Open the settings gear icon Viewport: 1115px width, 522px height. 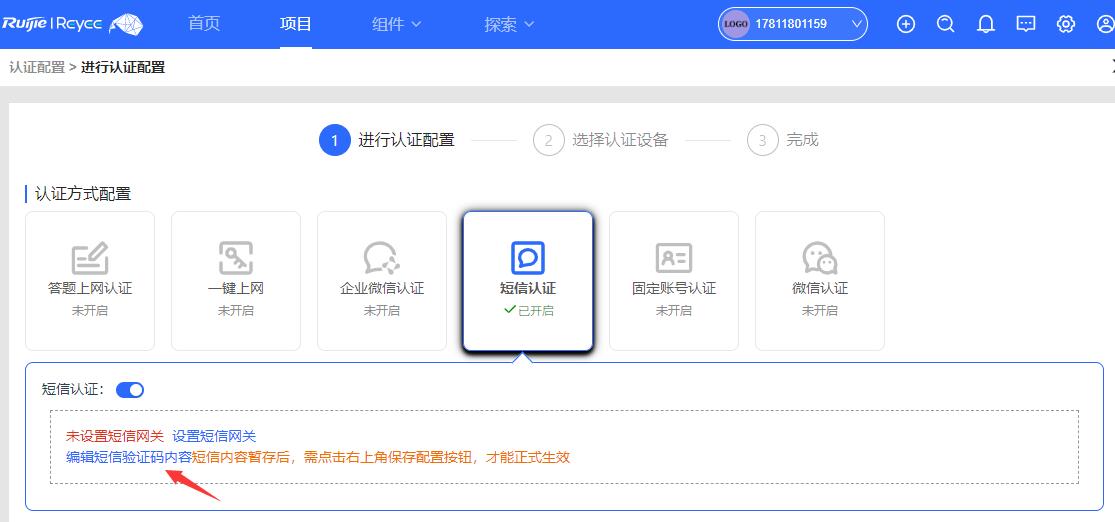click(x=1066, y=24)
